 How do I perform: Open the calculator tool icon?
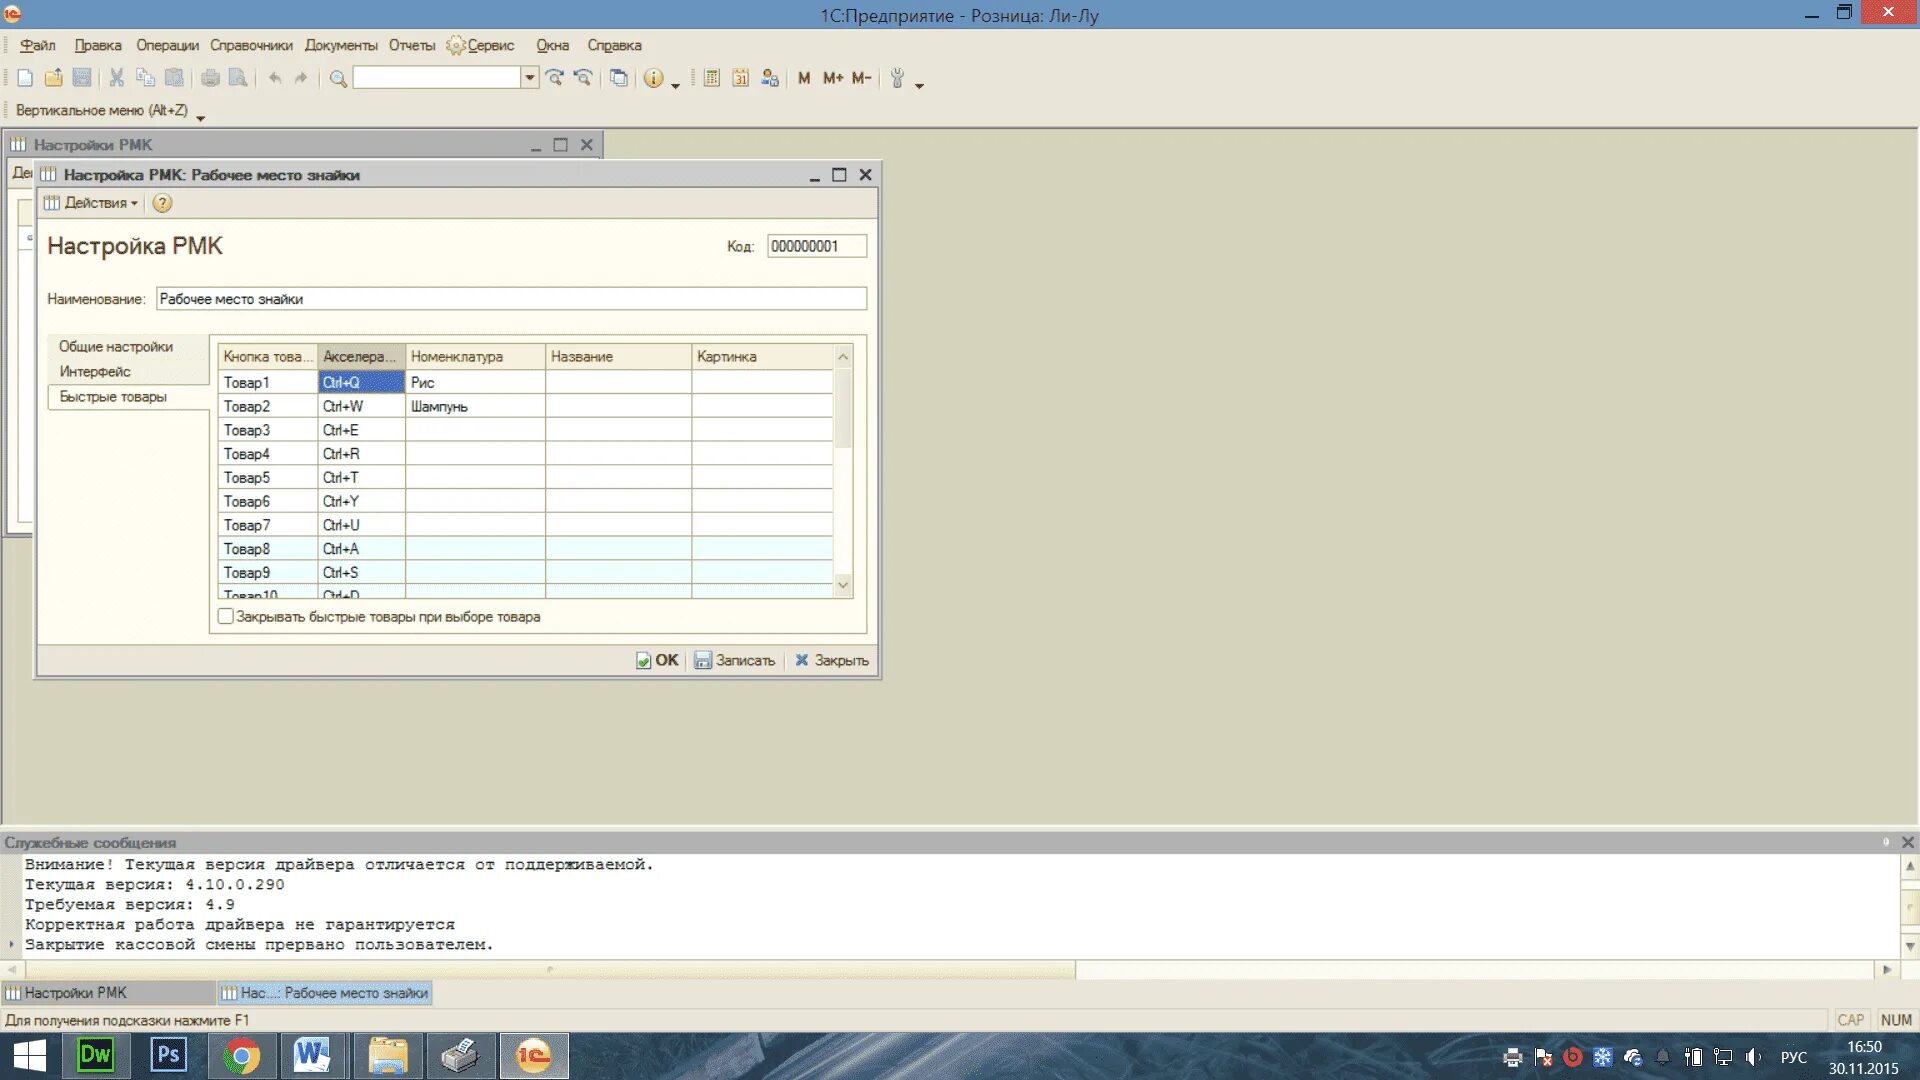[x=712, y=78]
